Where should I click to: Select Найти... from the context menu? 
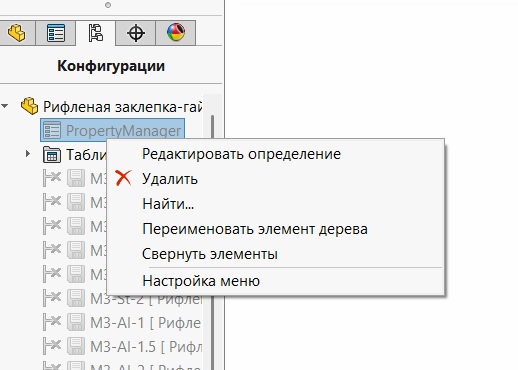(168, 204)
